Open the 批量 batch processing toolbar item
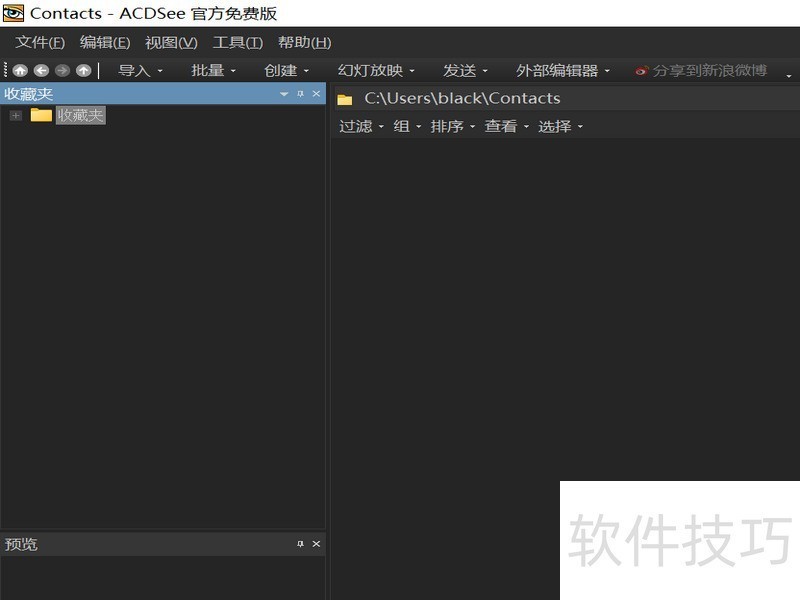800x600 pixels. 207,71
